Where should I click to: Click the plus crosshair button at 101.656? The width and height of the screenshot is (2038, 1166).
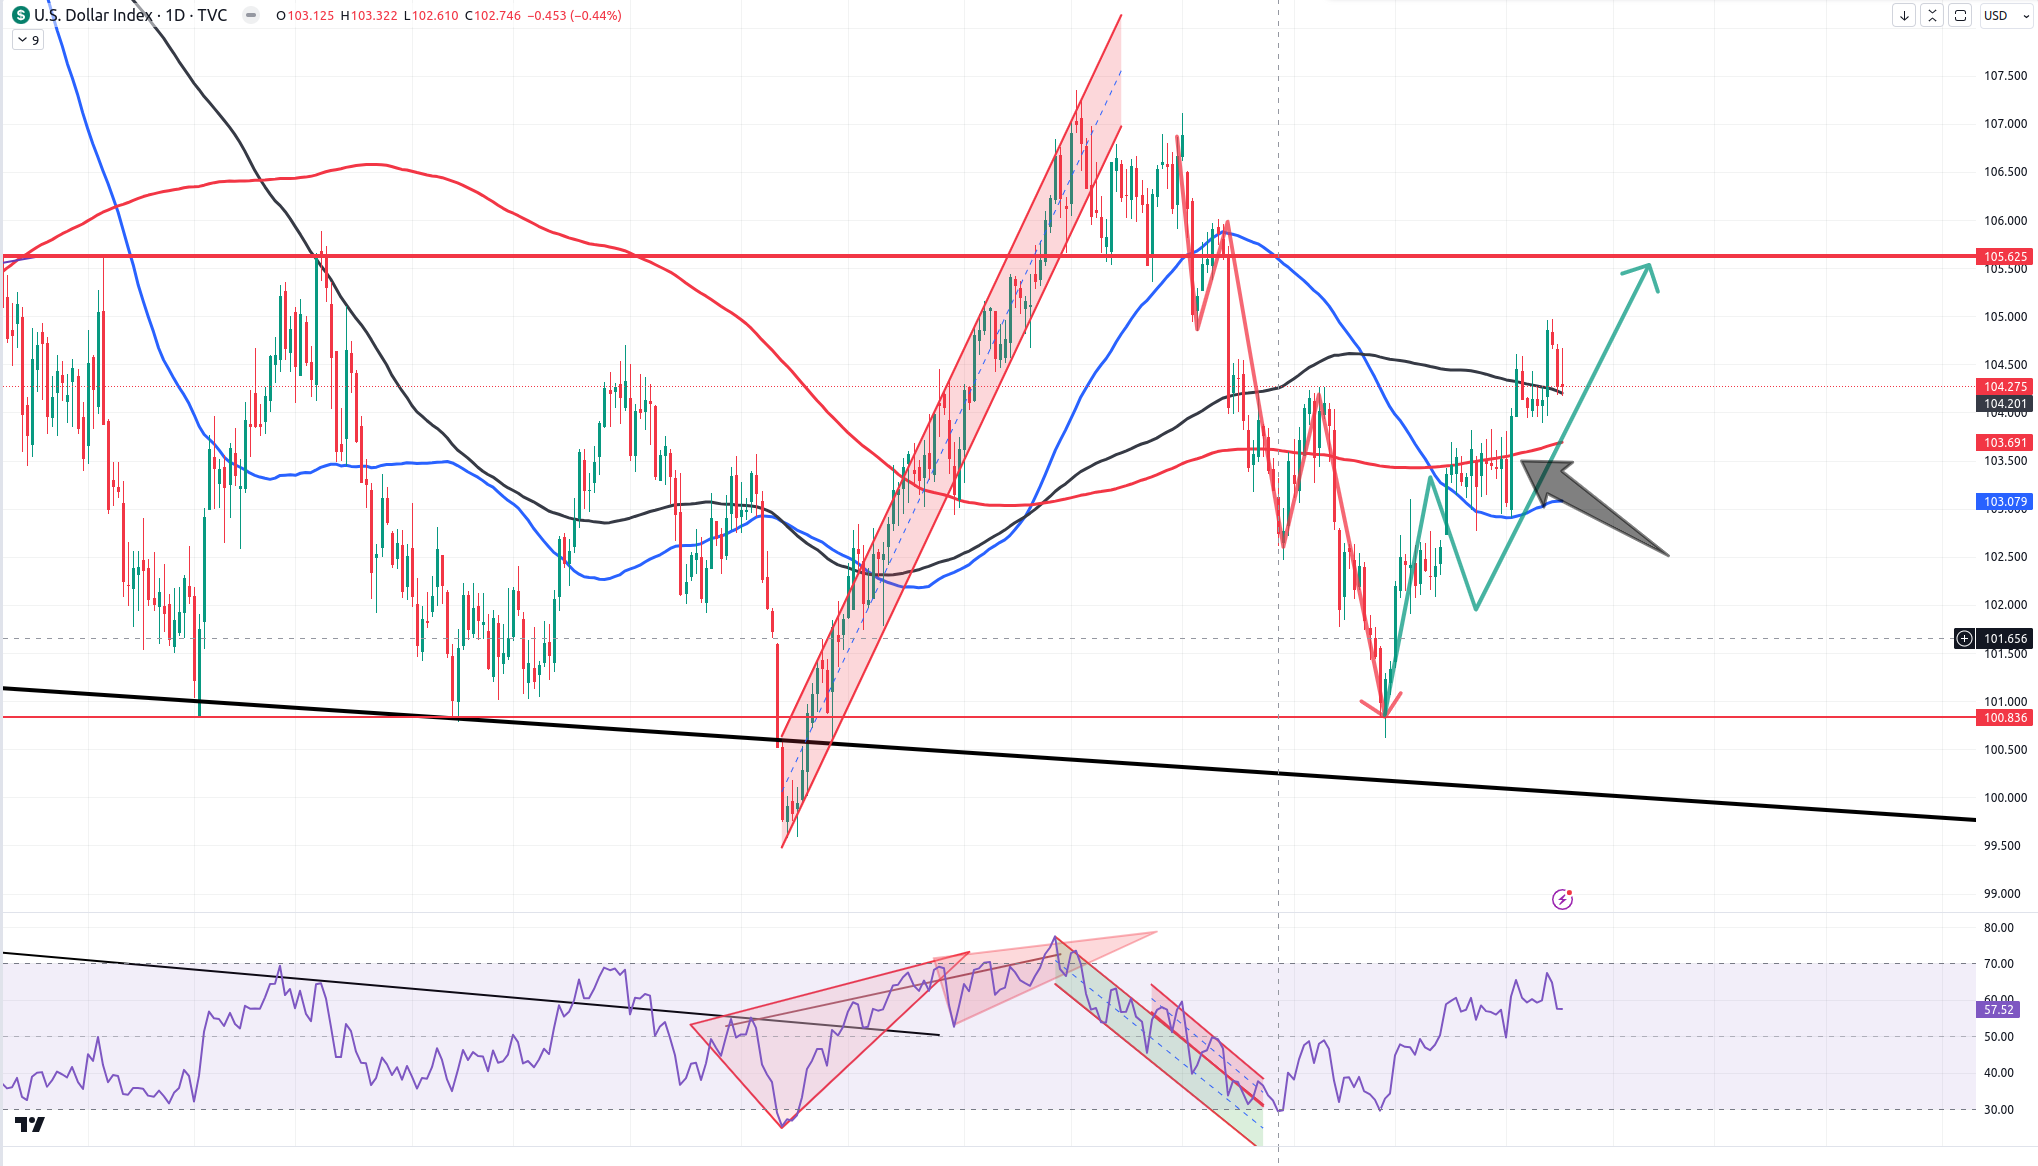[x=1964, y=638]
